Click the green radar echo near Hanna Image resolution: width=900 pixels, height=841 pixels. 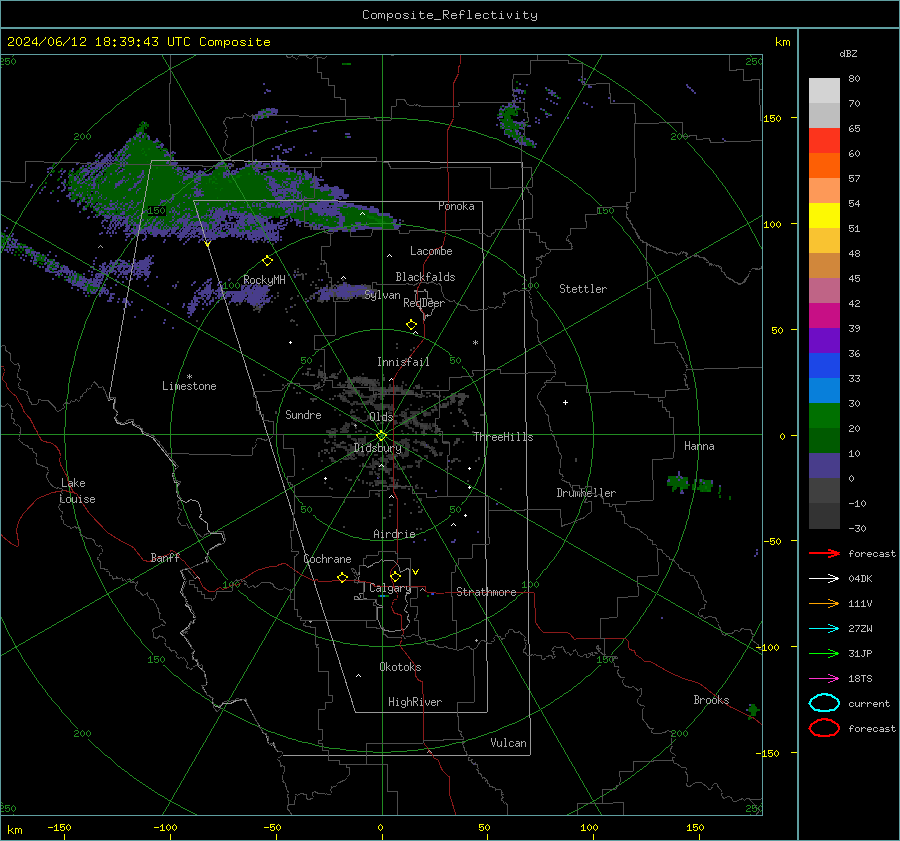click(x=689, y=483)
